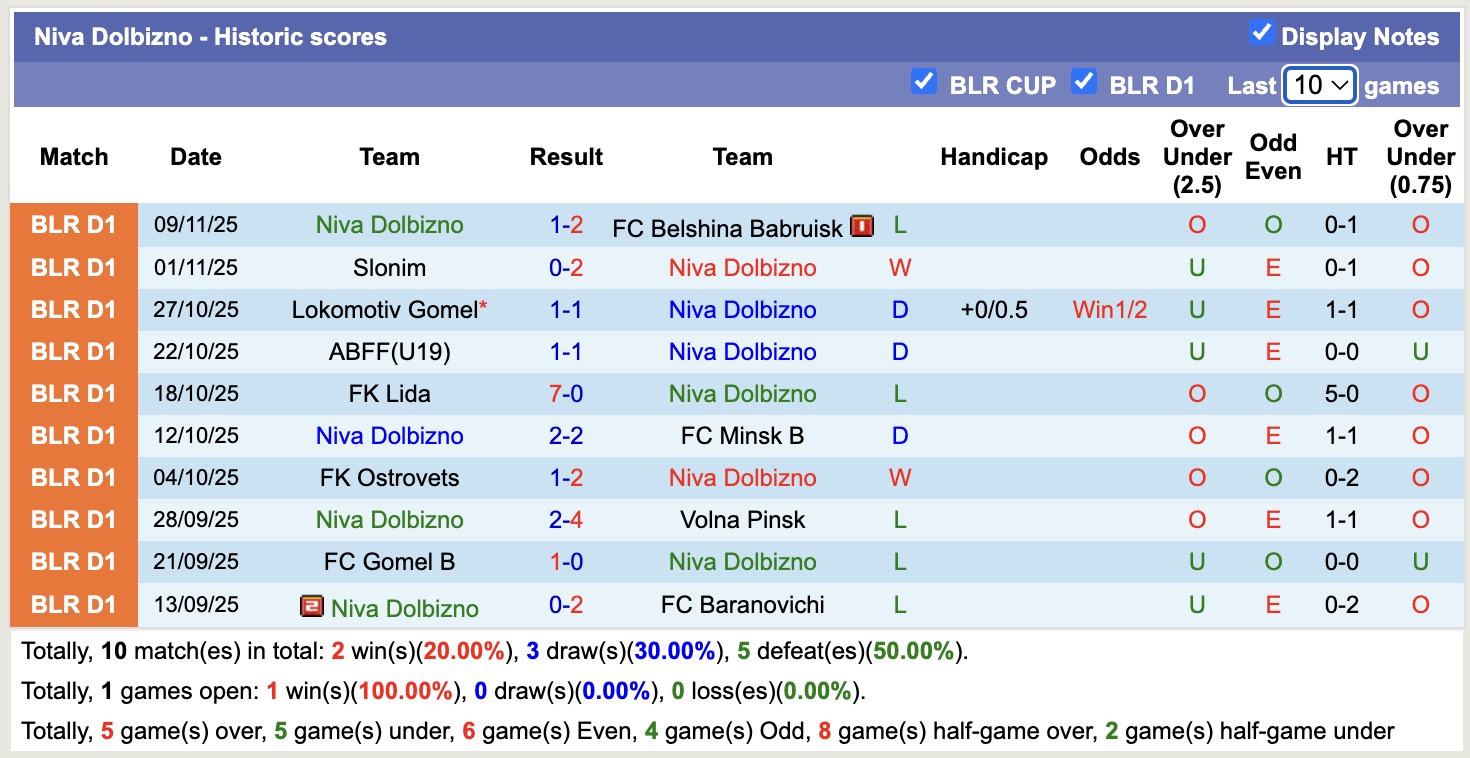Image resolution: width=1470 pixels, height=758 pixels.
Task: Select the BLR D1 badge on the 09/11/25 row
Action: (73, 226)
